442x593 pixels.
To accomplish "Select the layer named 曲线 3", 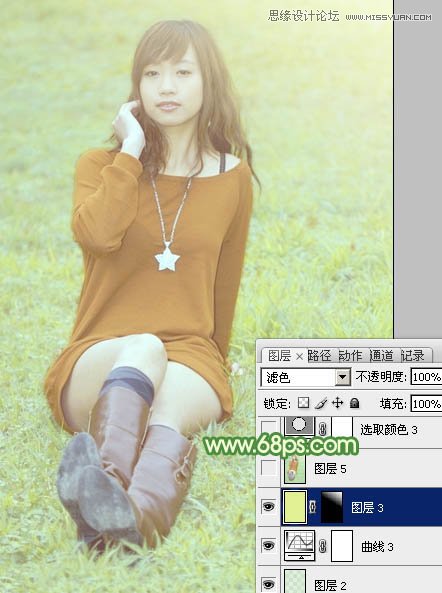I will pos(377,546).
